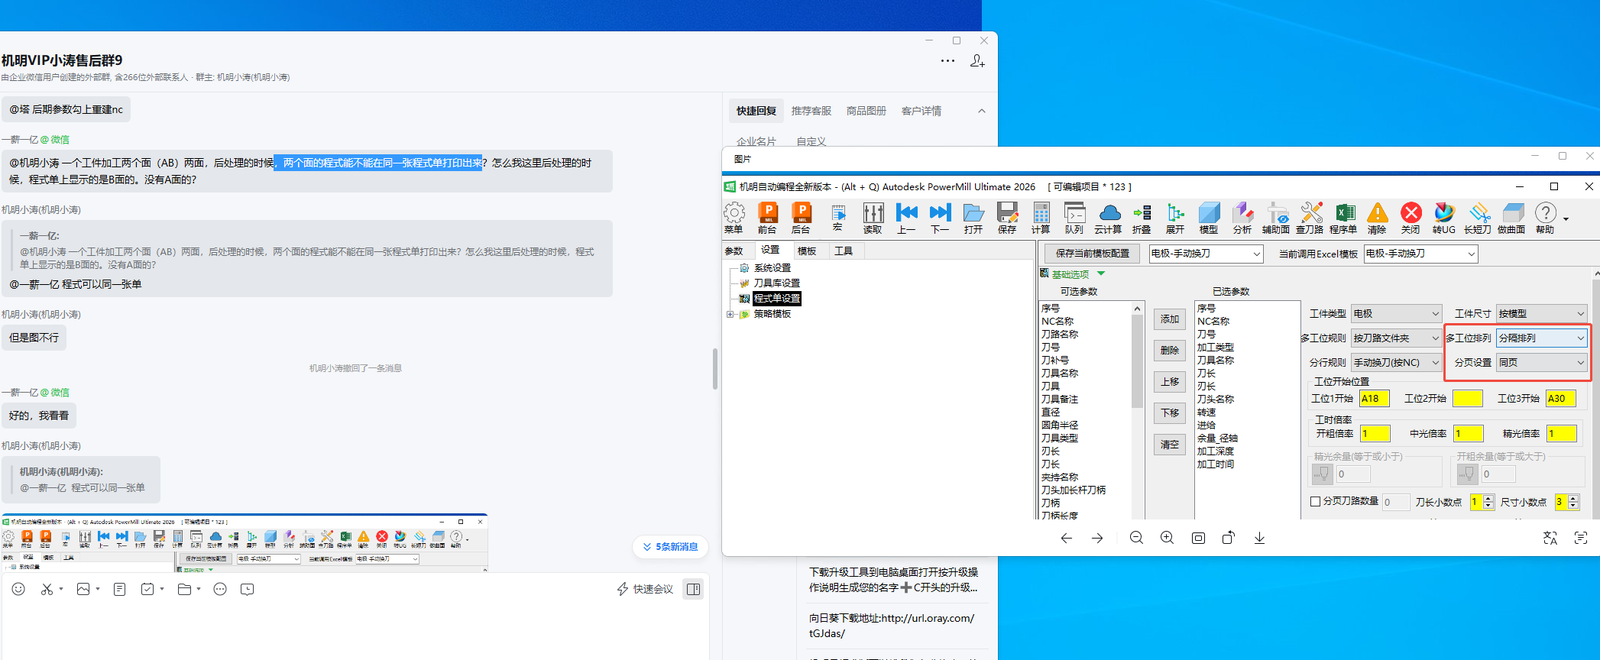
Task: Open the 队列 queue icon
Action: 1074,217
